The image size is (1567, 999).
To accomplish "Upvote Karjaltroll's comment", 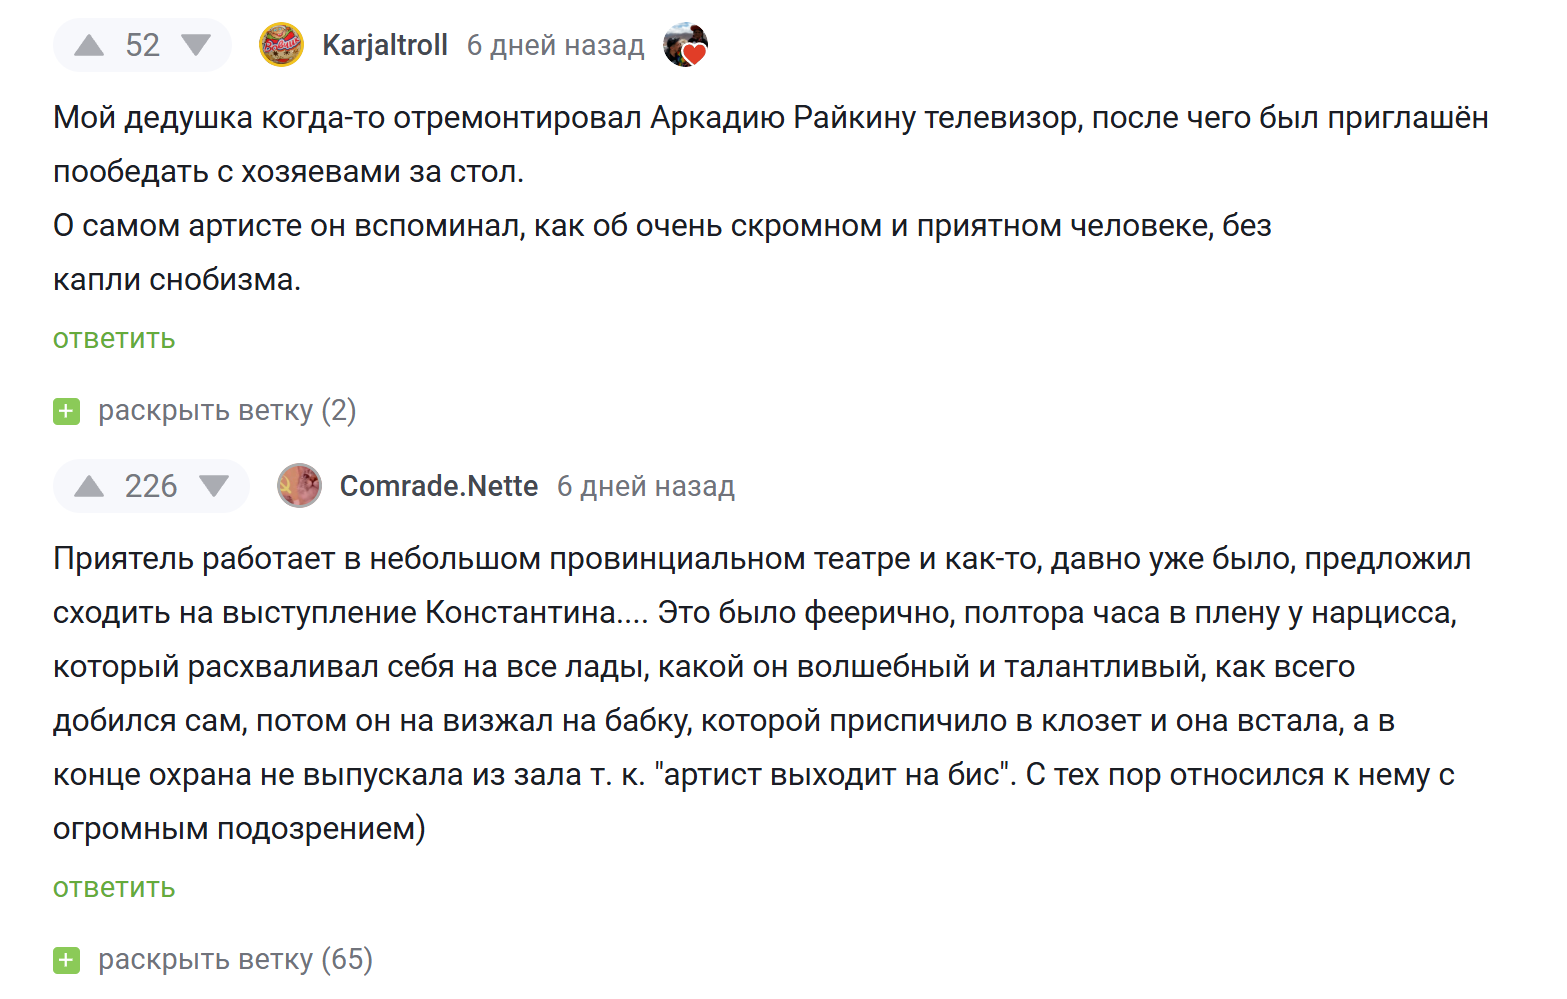I will [89, 45].
